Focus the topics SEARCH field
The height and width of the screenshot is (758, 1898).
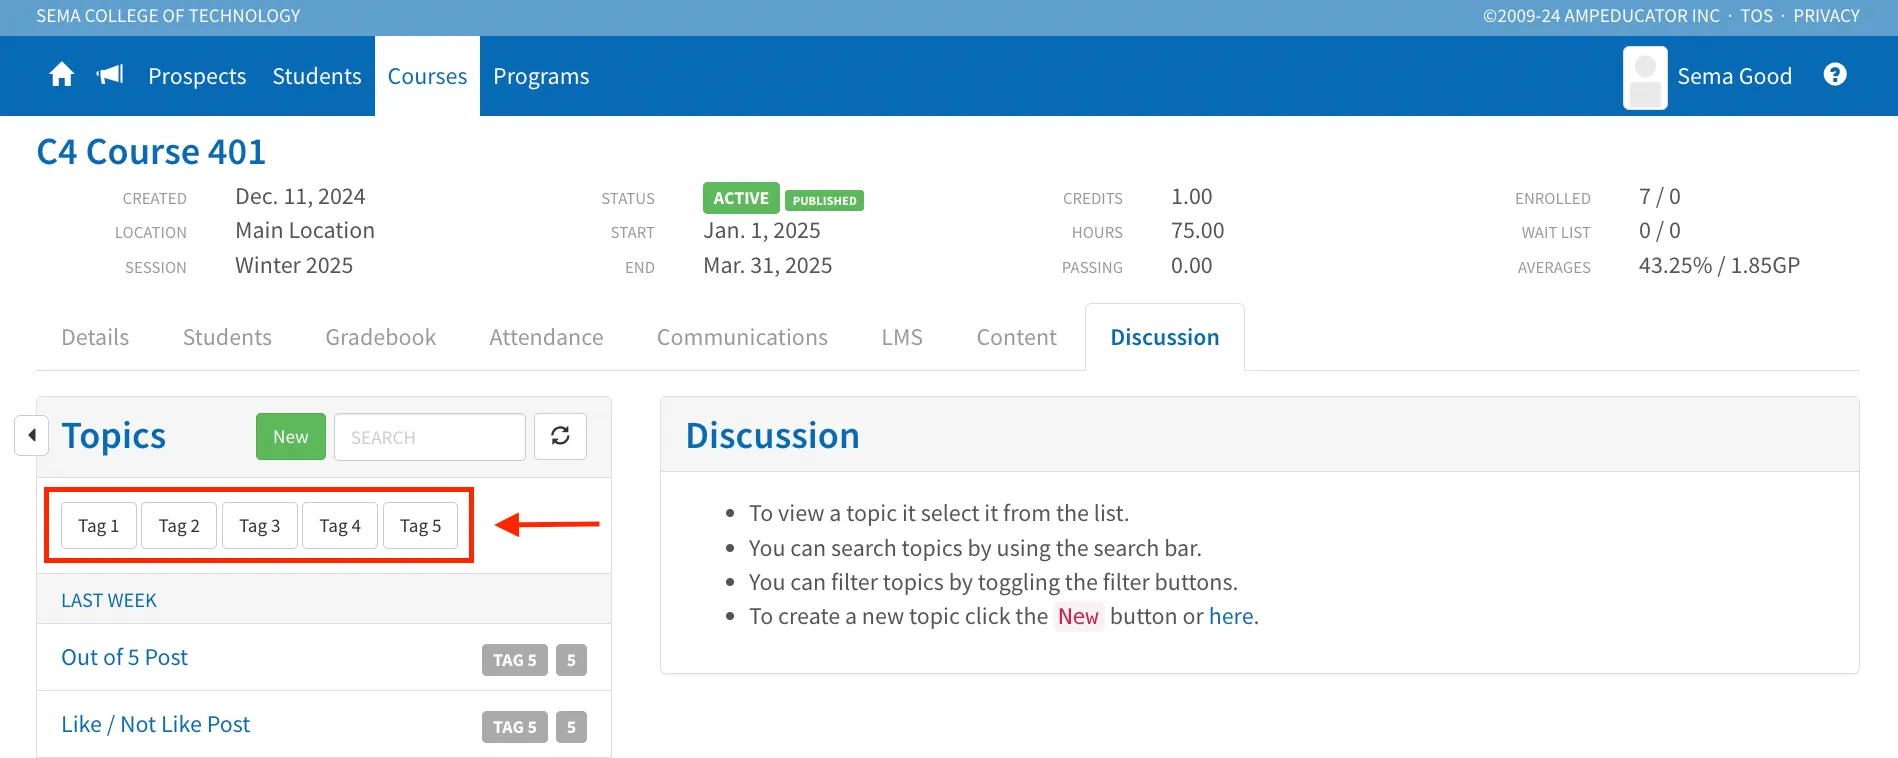(430, 437)
